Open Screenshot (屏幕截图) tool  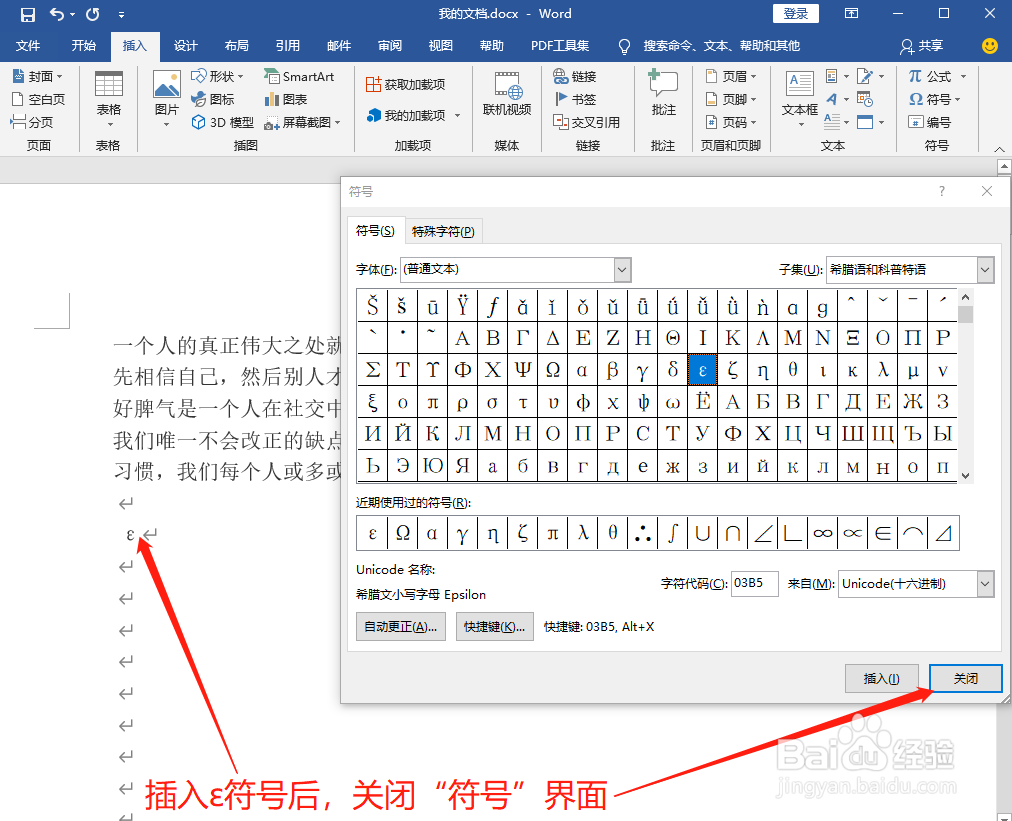click(302, 122)
